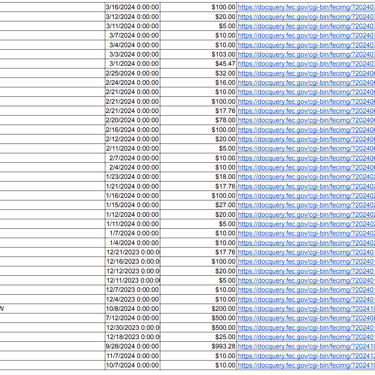Viewport: 375px width, 375px height.
Task: Open the FEC link beside the $45.47 amount
Action: [x=306, y=63]
